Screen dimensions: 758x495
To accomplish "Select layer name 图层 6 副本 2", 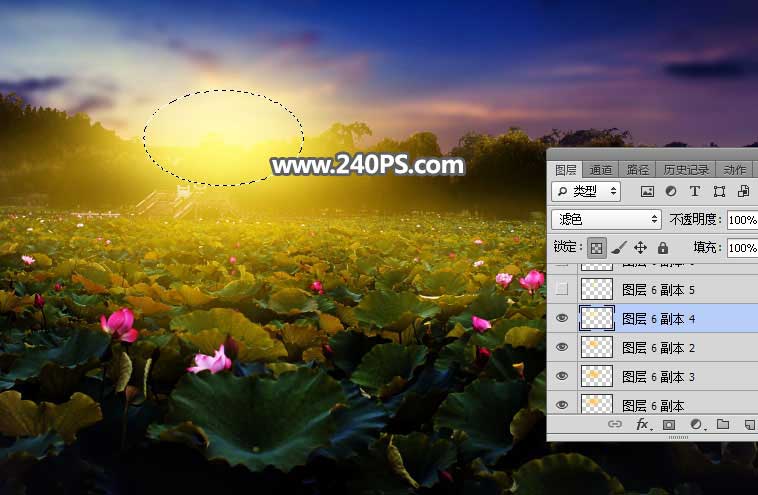I will click(x=658, y=348).
